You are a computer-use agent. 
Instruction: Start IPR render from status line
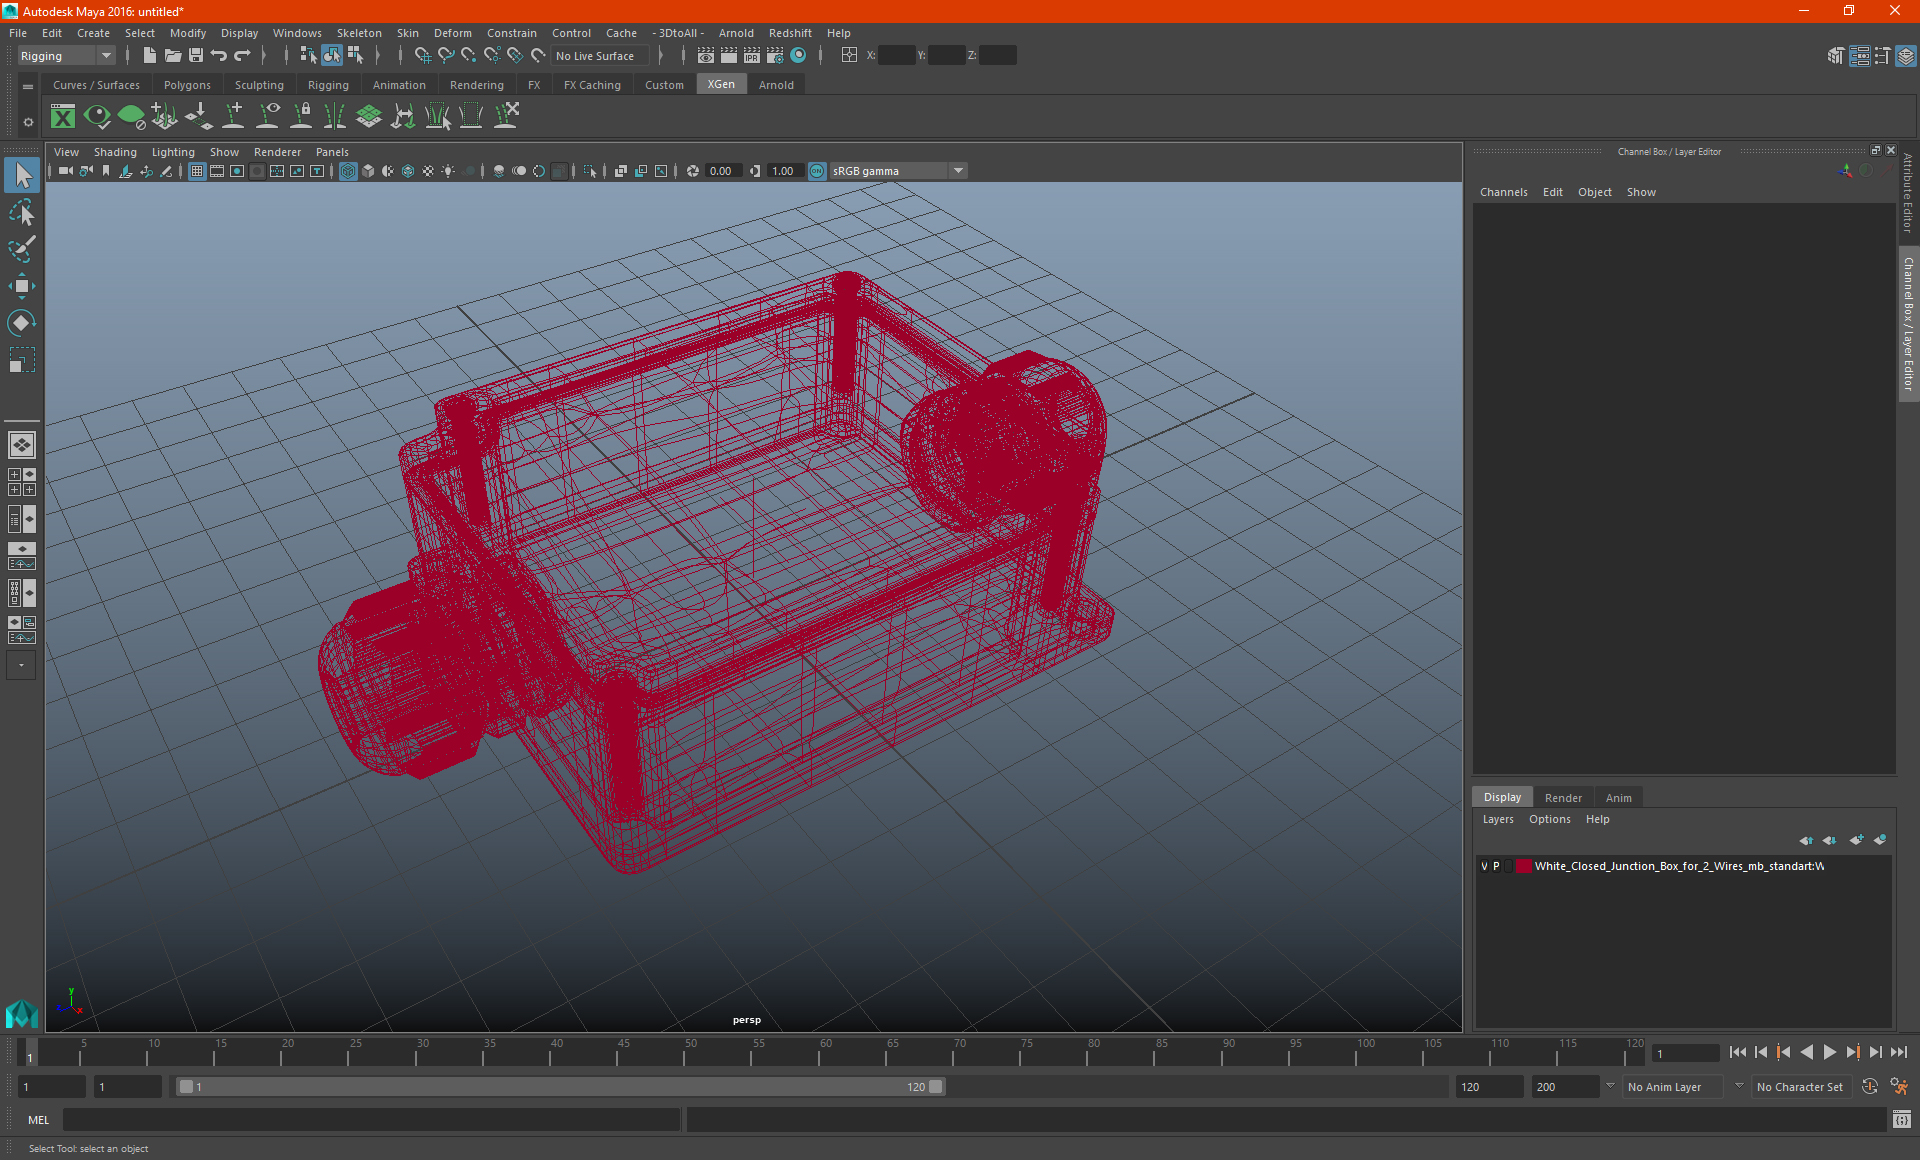[752, 56]
